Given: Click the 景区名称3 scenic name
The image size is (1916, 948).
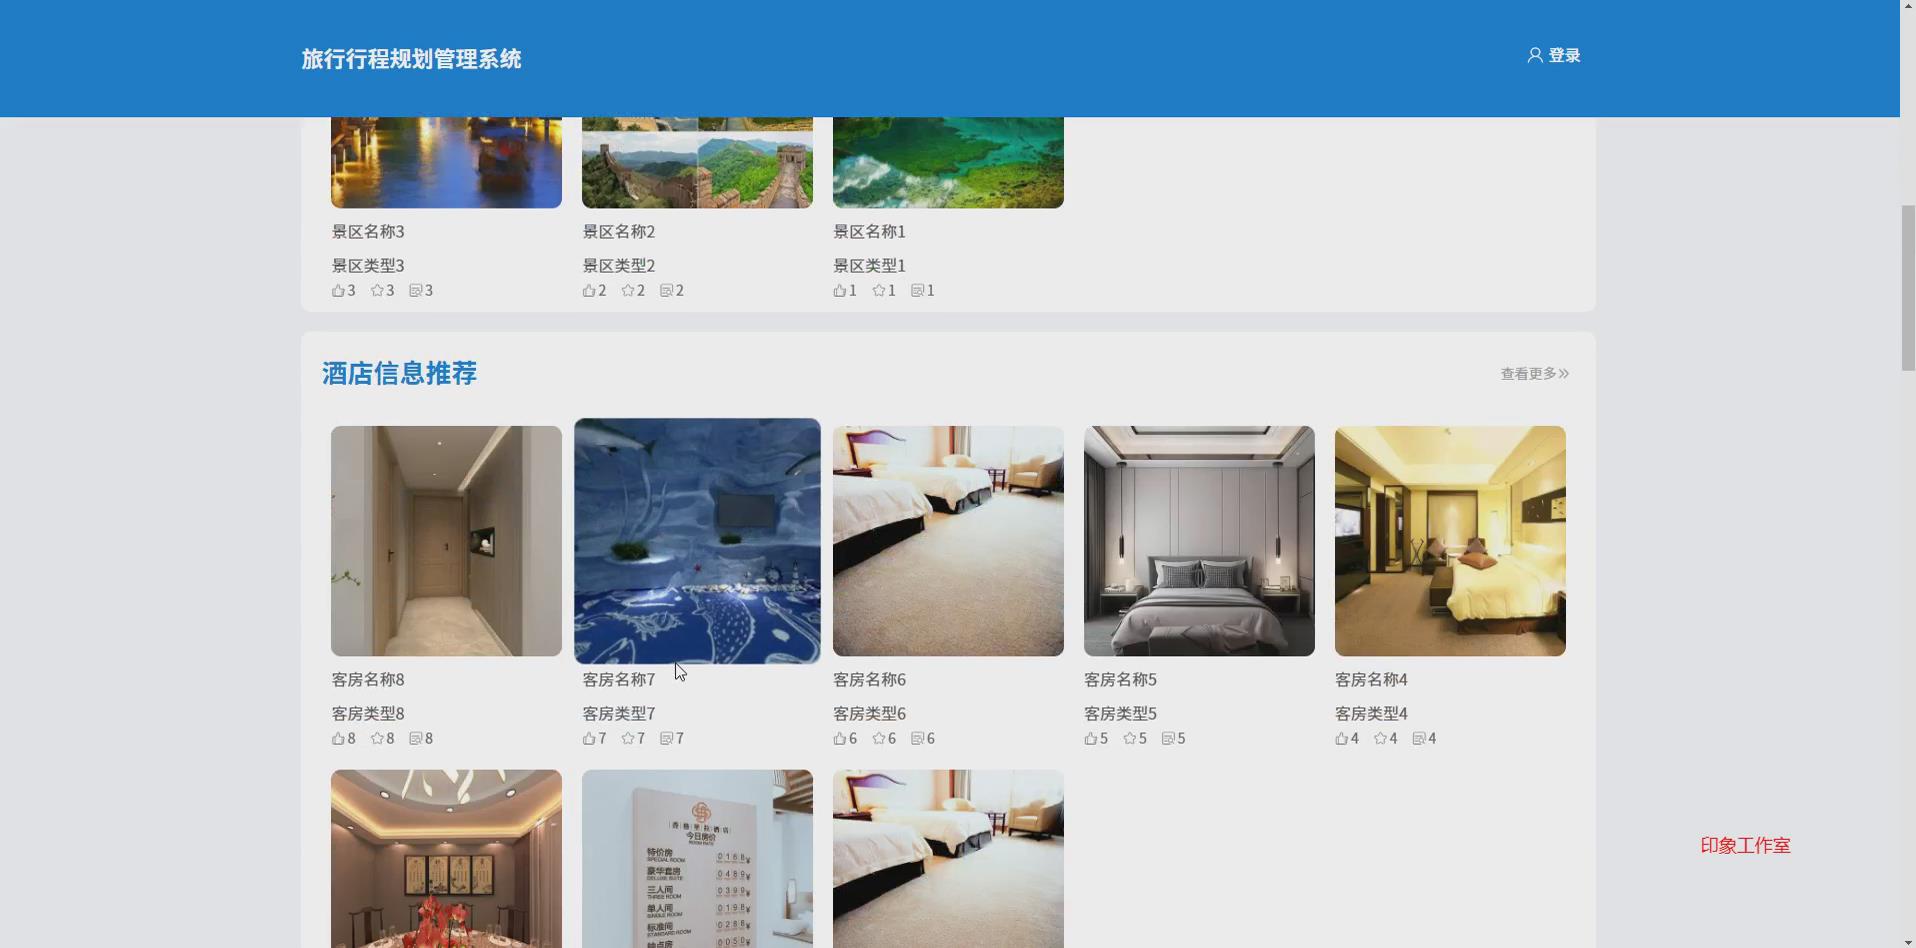Looking at the screenshot, I should [x=368, y=232].
